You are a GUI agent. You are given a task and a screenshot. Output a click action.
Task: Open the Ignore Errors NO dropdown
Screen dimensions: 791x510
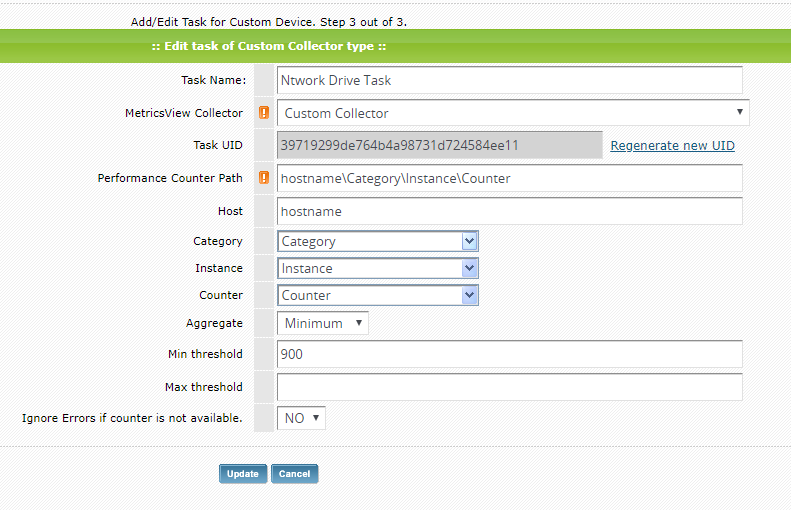[x=301, y=418]
